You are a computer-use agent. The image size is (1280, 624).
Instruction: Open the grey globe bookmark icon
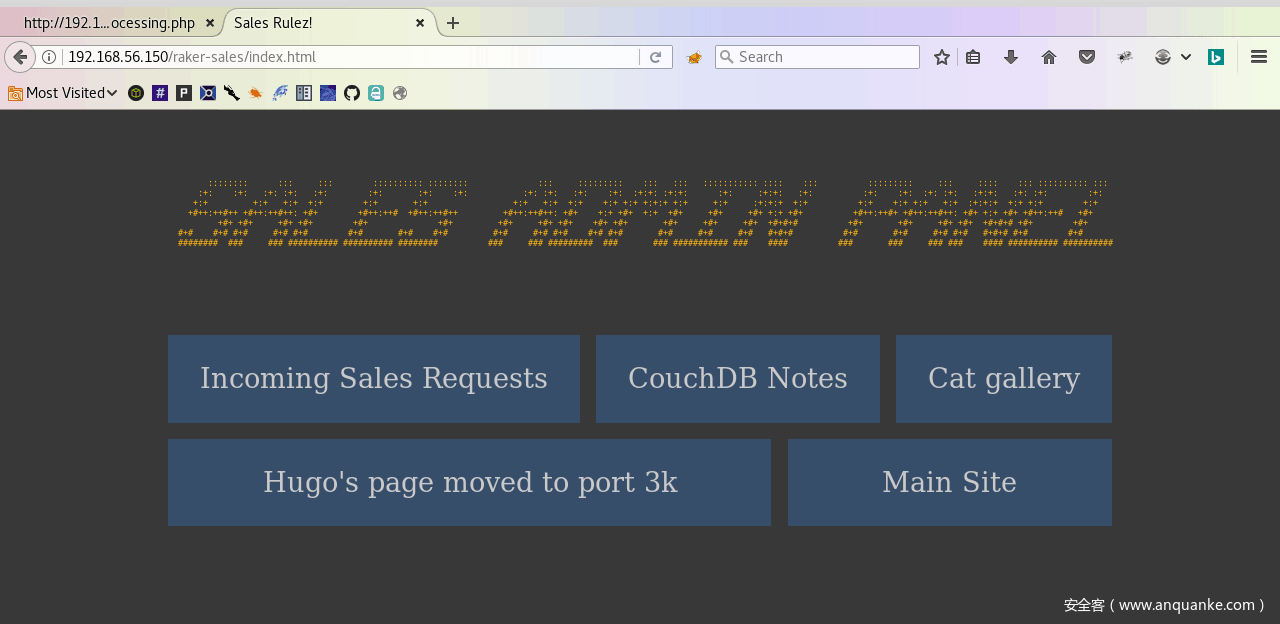pos(400,93)
